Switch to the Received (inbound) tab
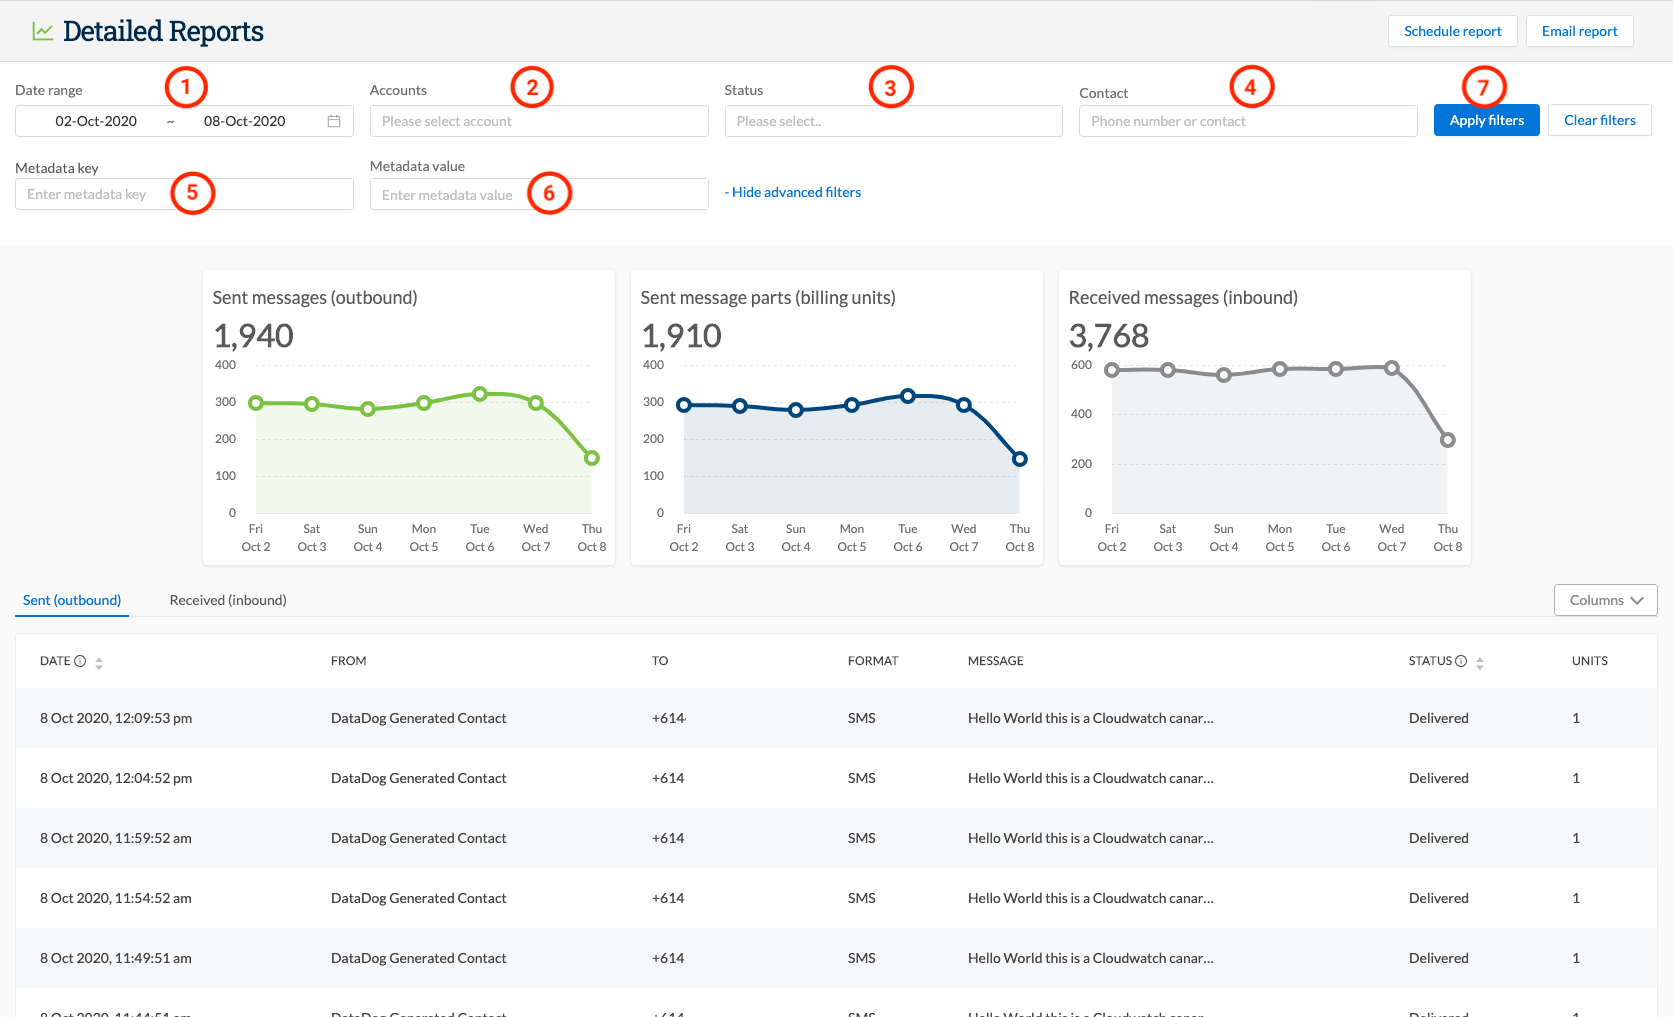The width and height of the screenshot is (1673, 1017). (x=227, y=600)
